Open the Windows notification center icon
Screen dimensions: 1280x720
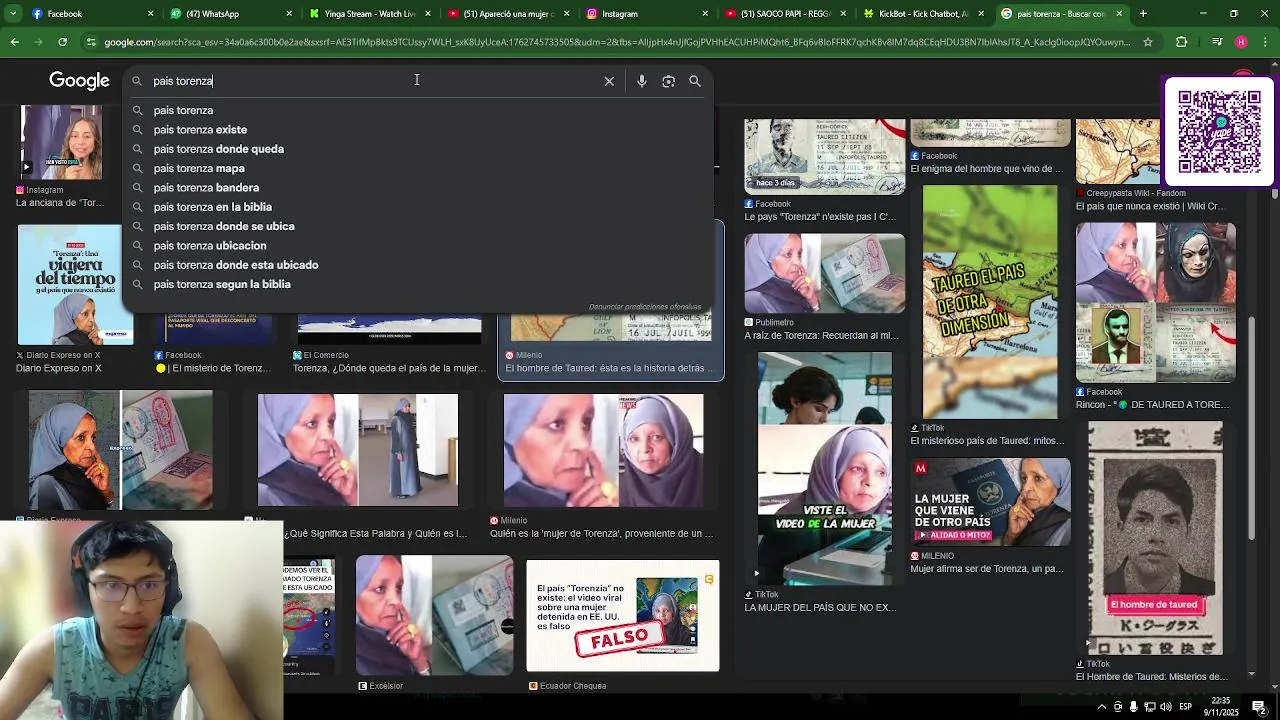pos(1259,707)
